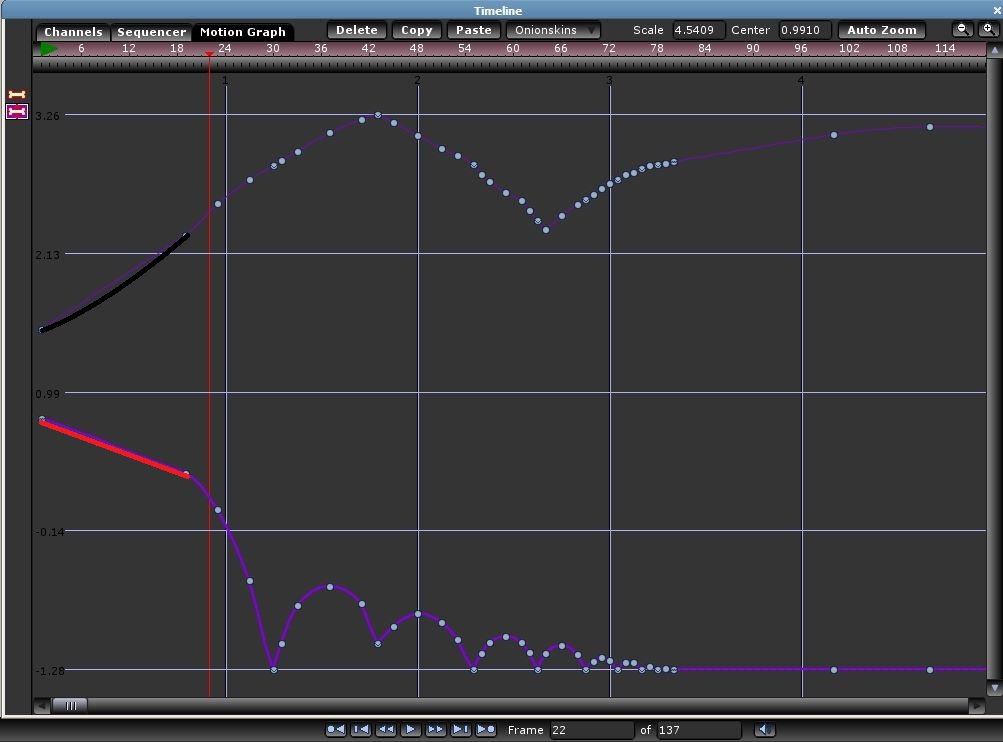This screenshot has height=742, width=1003.
Task: Click frame 114 on the time ruler
Action: [x=945, y=49]
